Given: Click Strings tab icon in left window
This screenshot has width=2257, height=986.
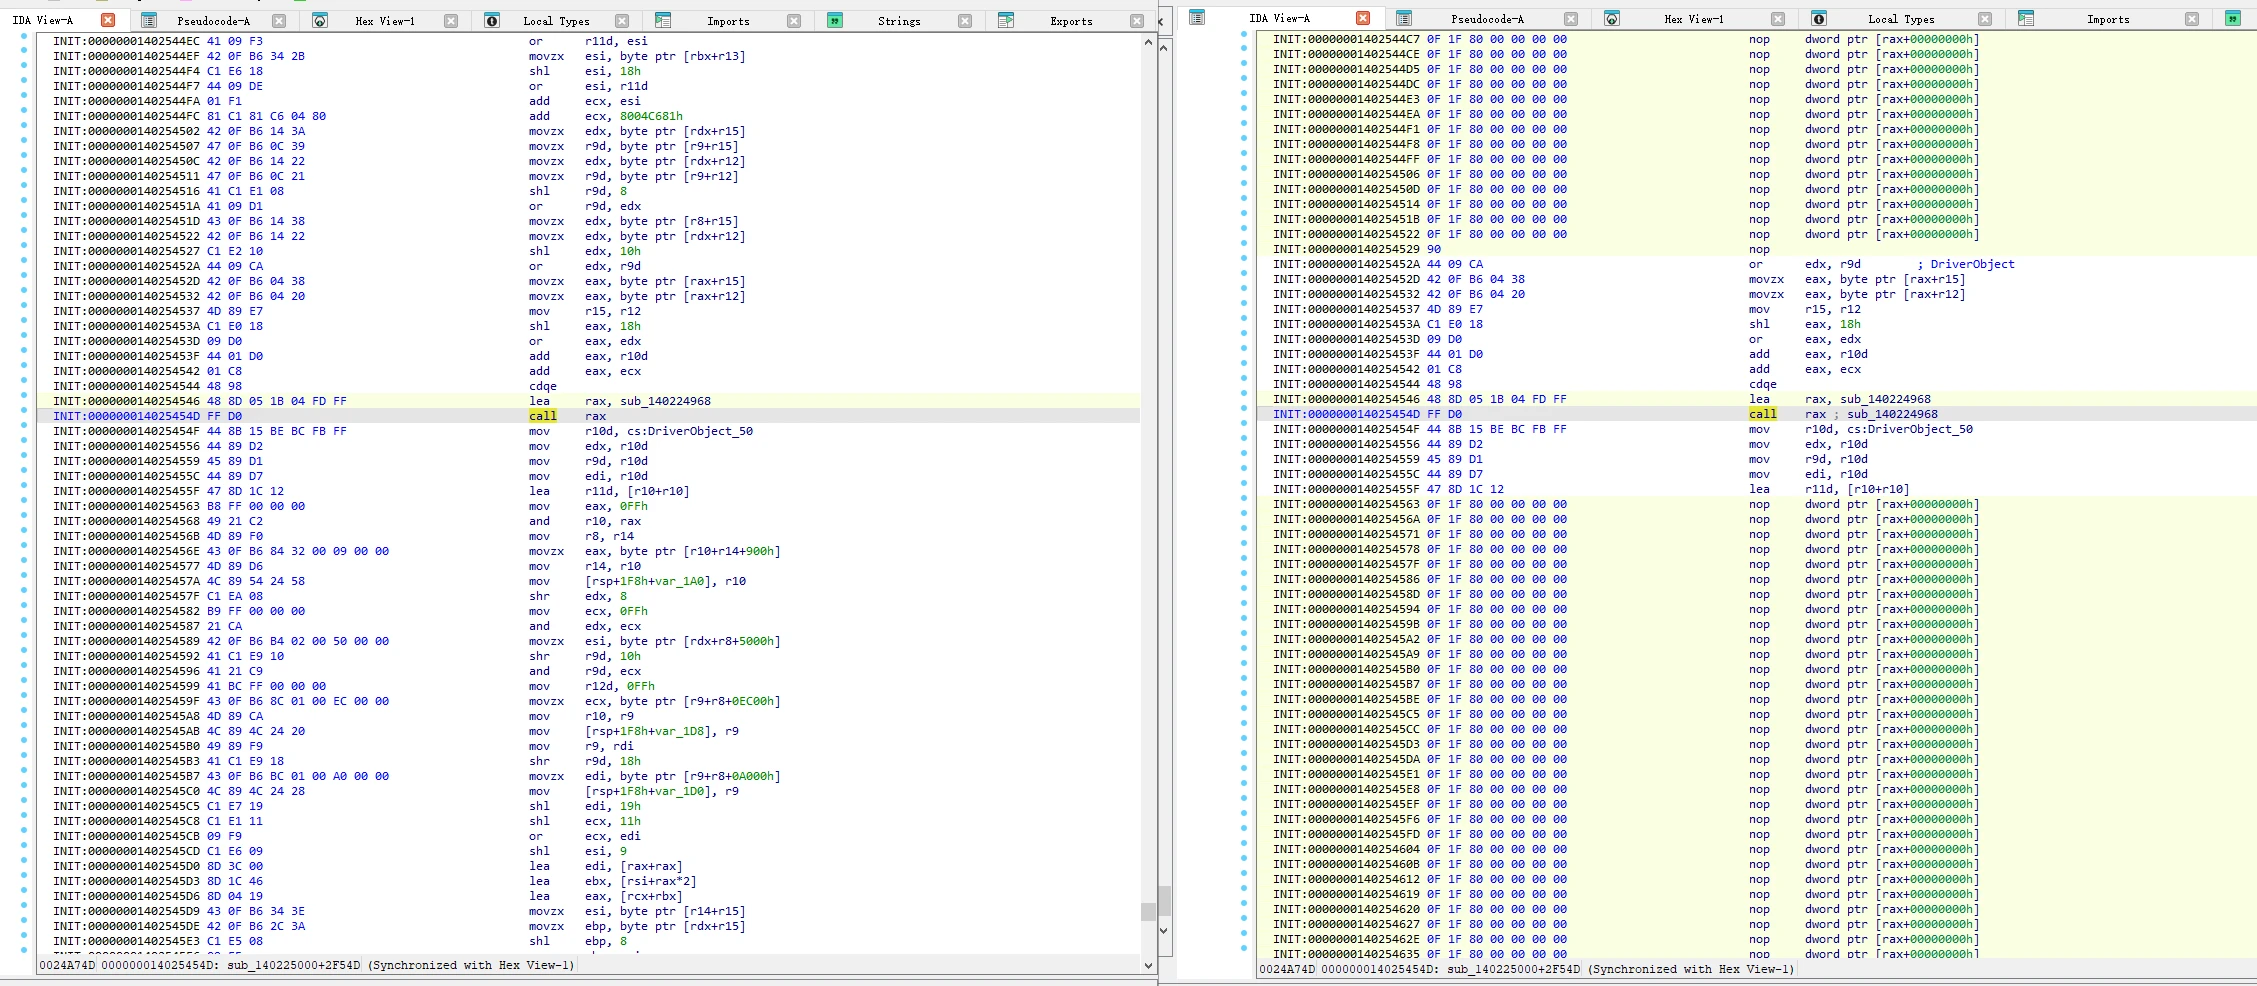Looking at the screenshot, I should (835, 20).
